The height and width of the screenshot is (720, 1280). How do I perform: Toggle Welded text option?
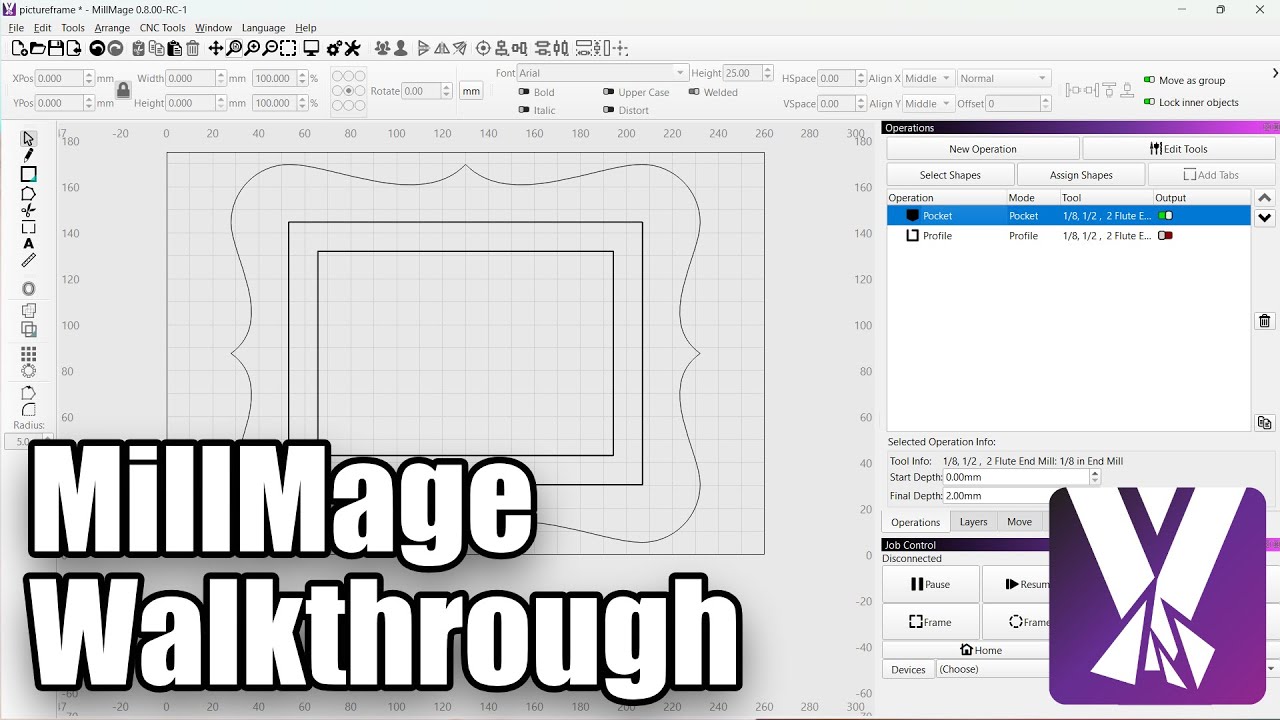point(694,92)
